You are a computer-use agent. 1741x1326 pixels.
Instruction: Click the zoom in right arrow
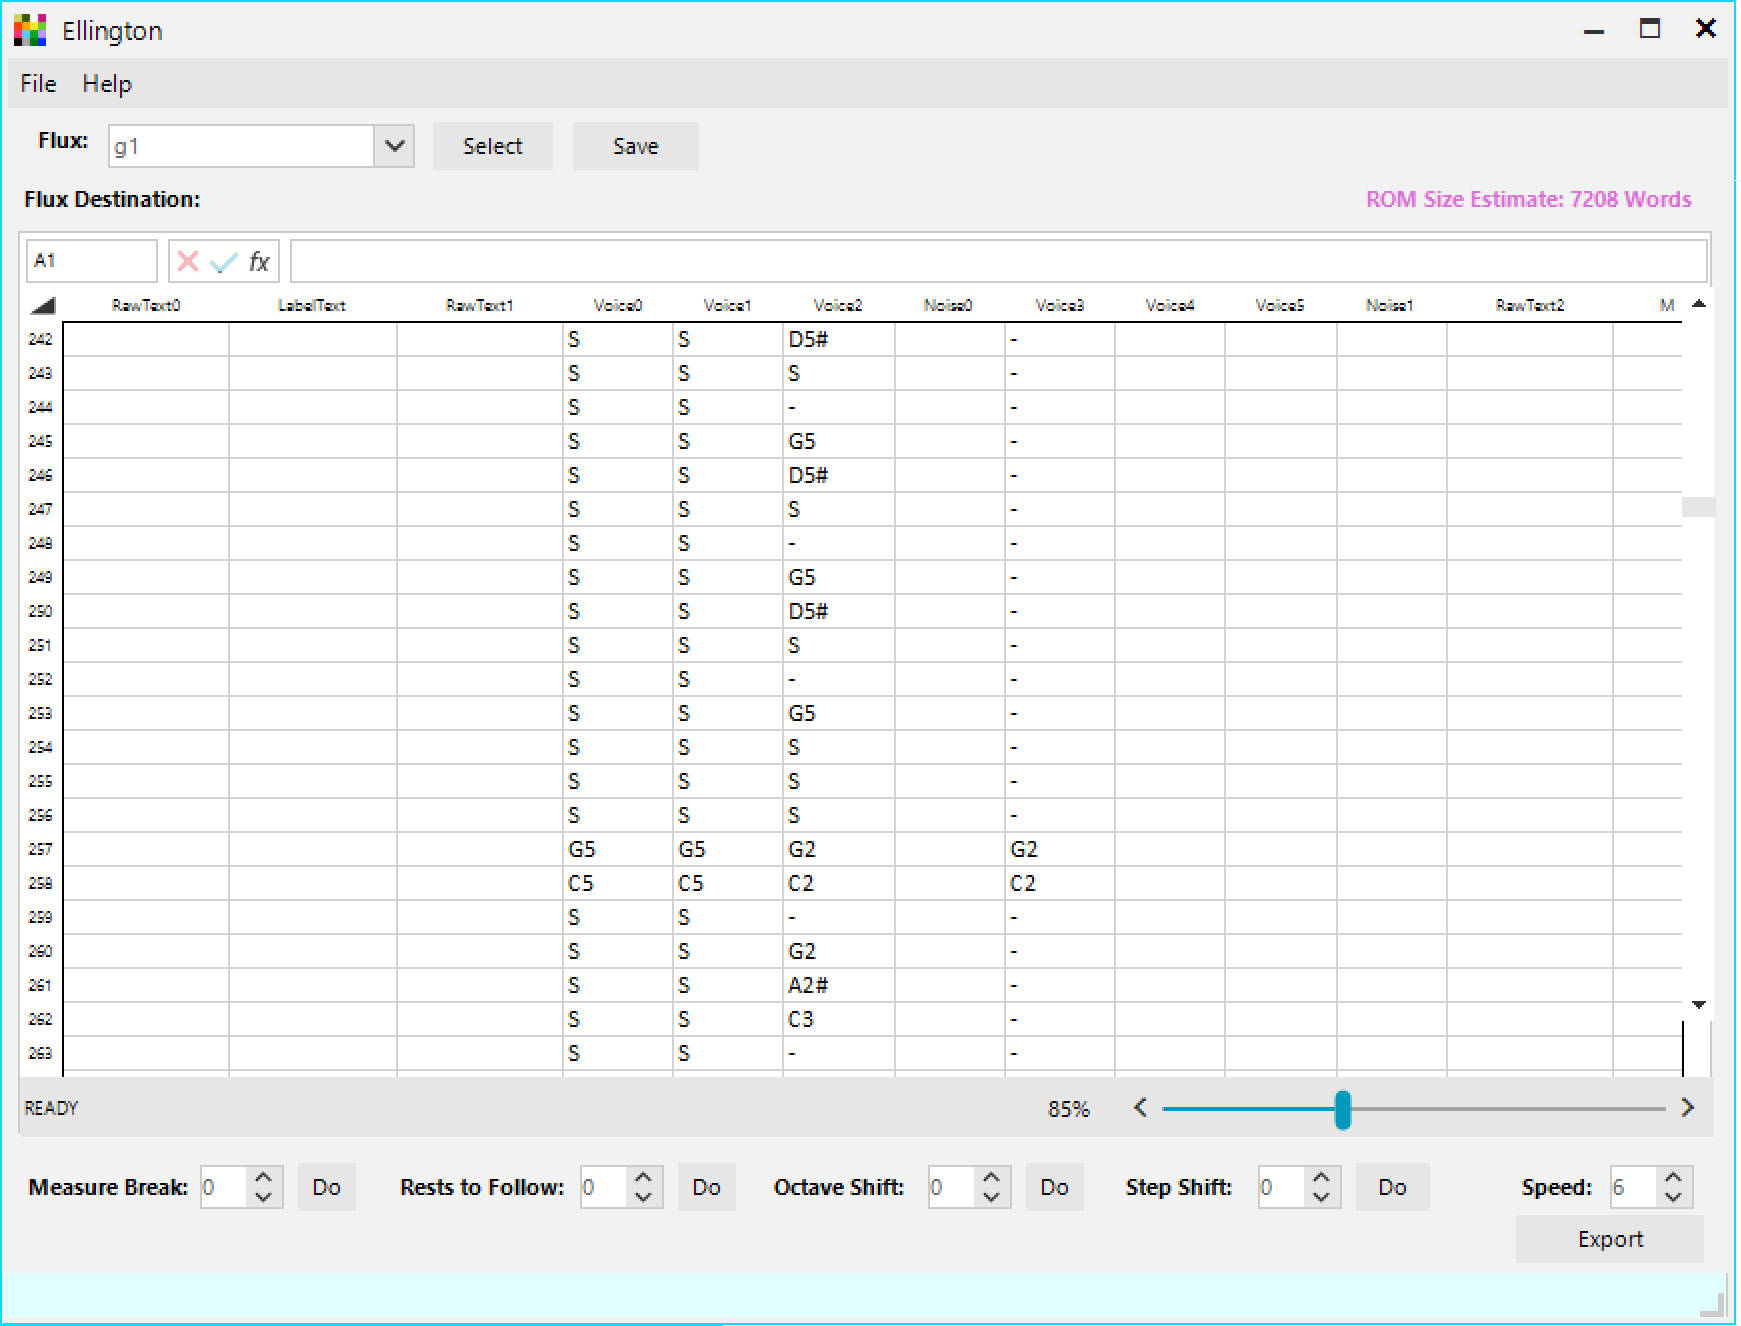pyautogui.click(x=1688, y=1107)
